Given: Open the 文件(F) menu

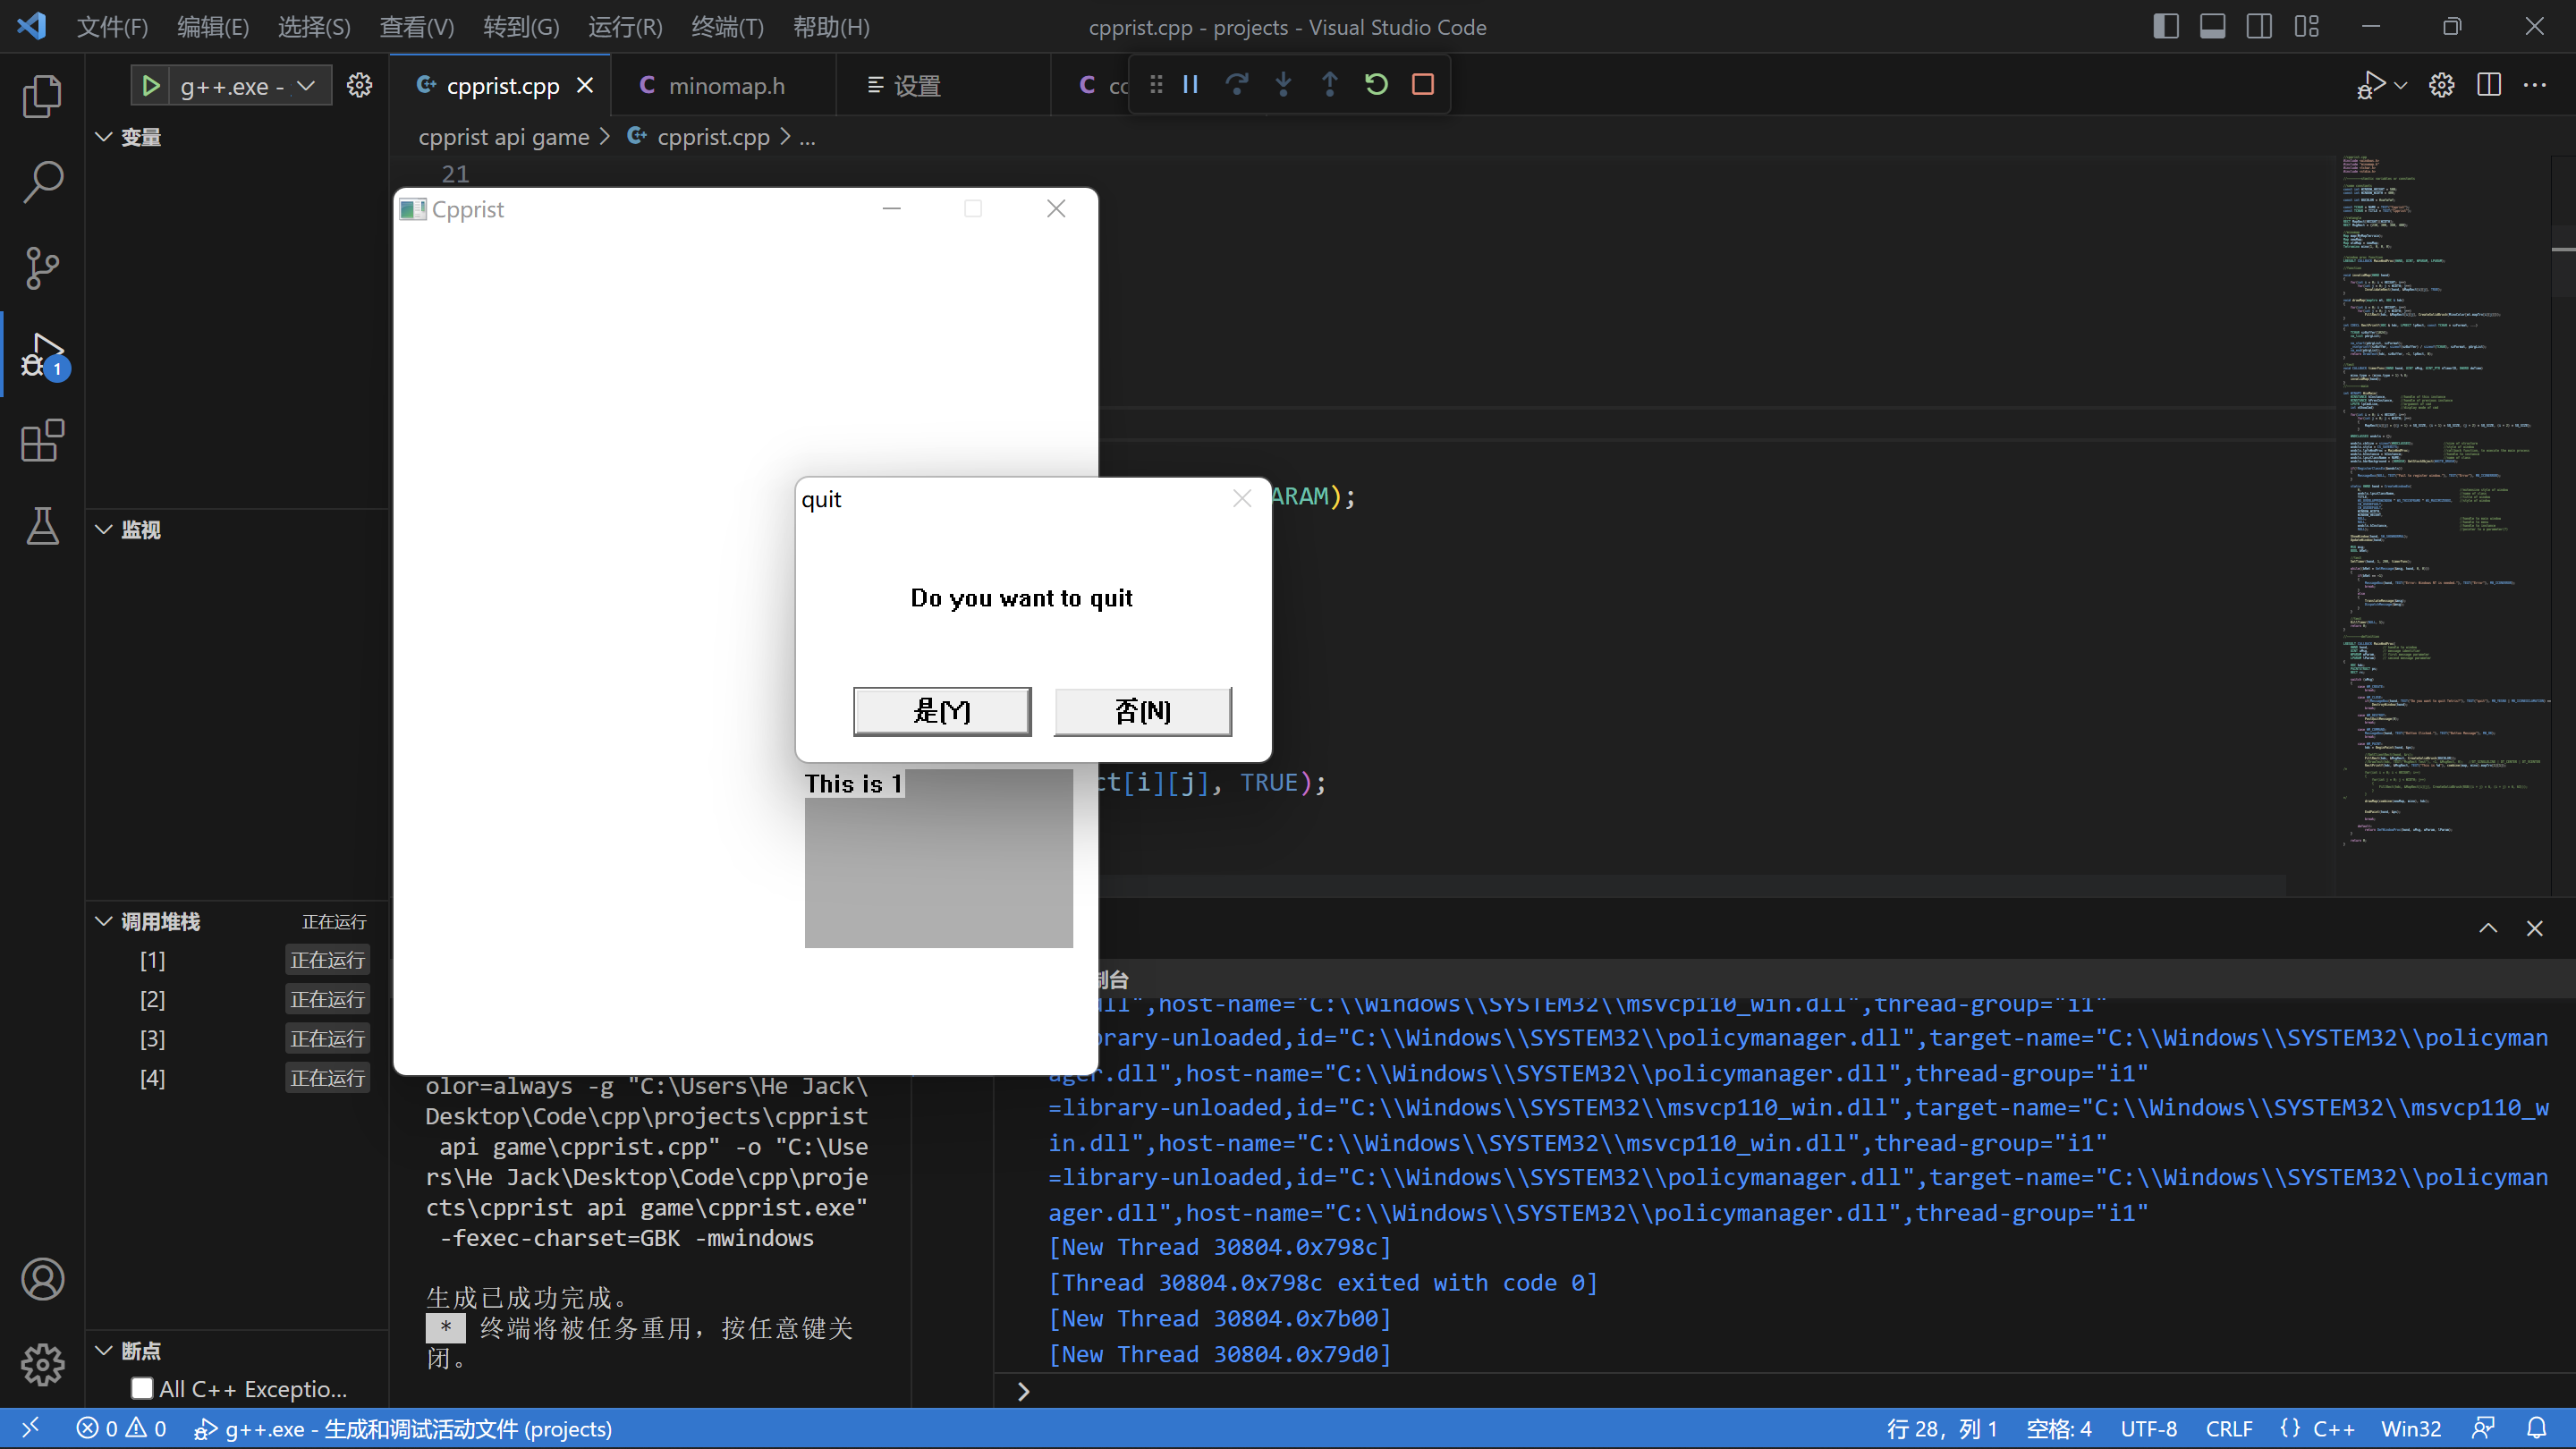Looking at the screenshot, I should (112, 27).
